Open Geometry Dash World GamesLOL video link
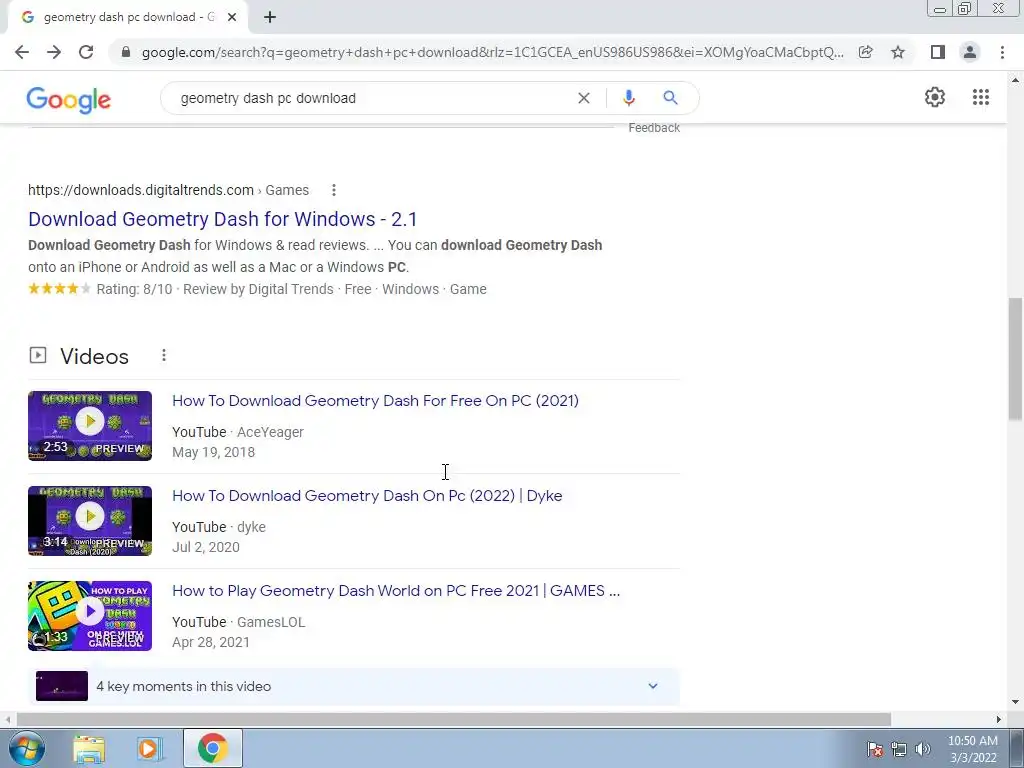The image size is (1024, 768). pyautogui.click(x=396, y=590)
